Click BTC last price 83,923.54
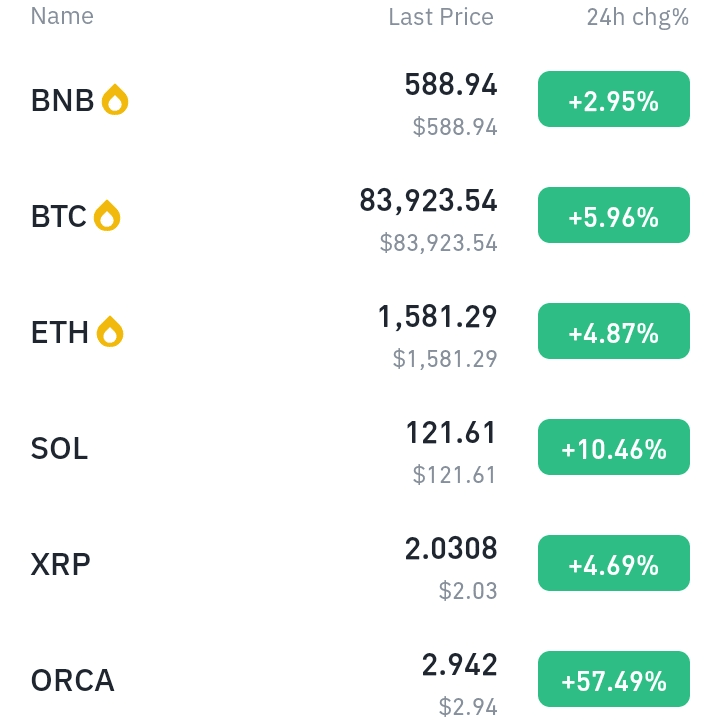The height and width of the screenshot is (720, 720). (428, 201)
